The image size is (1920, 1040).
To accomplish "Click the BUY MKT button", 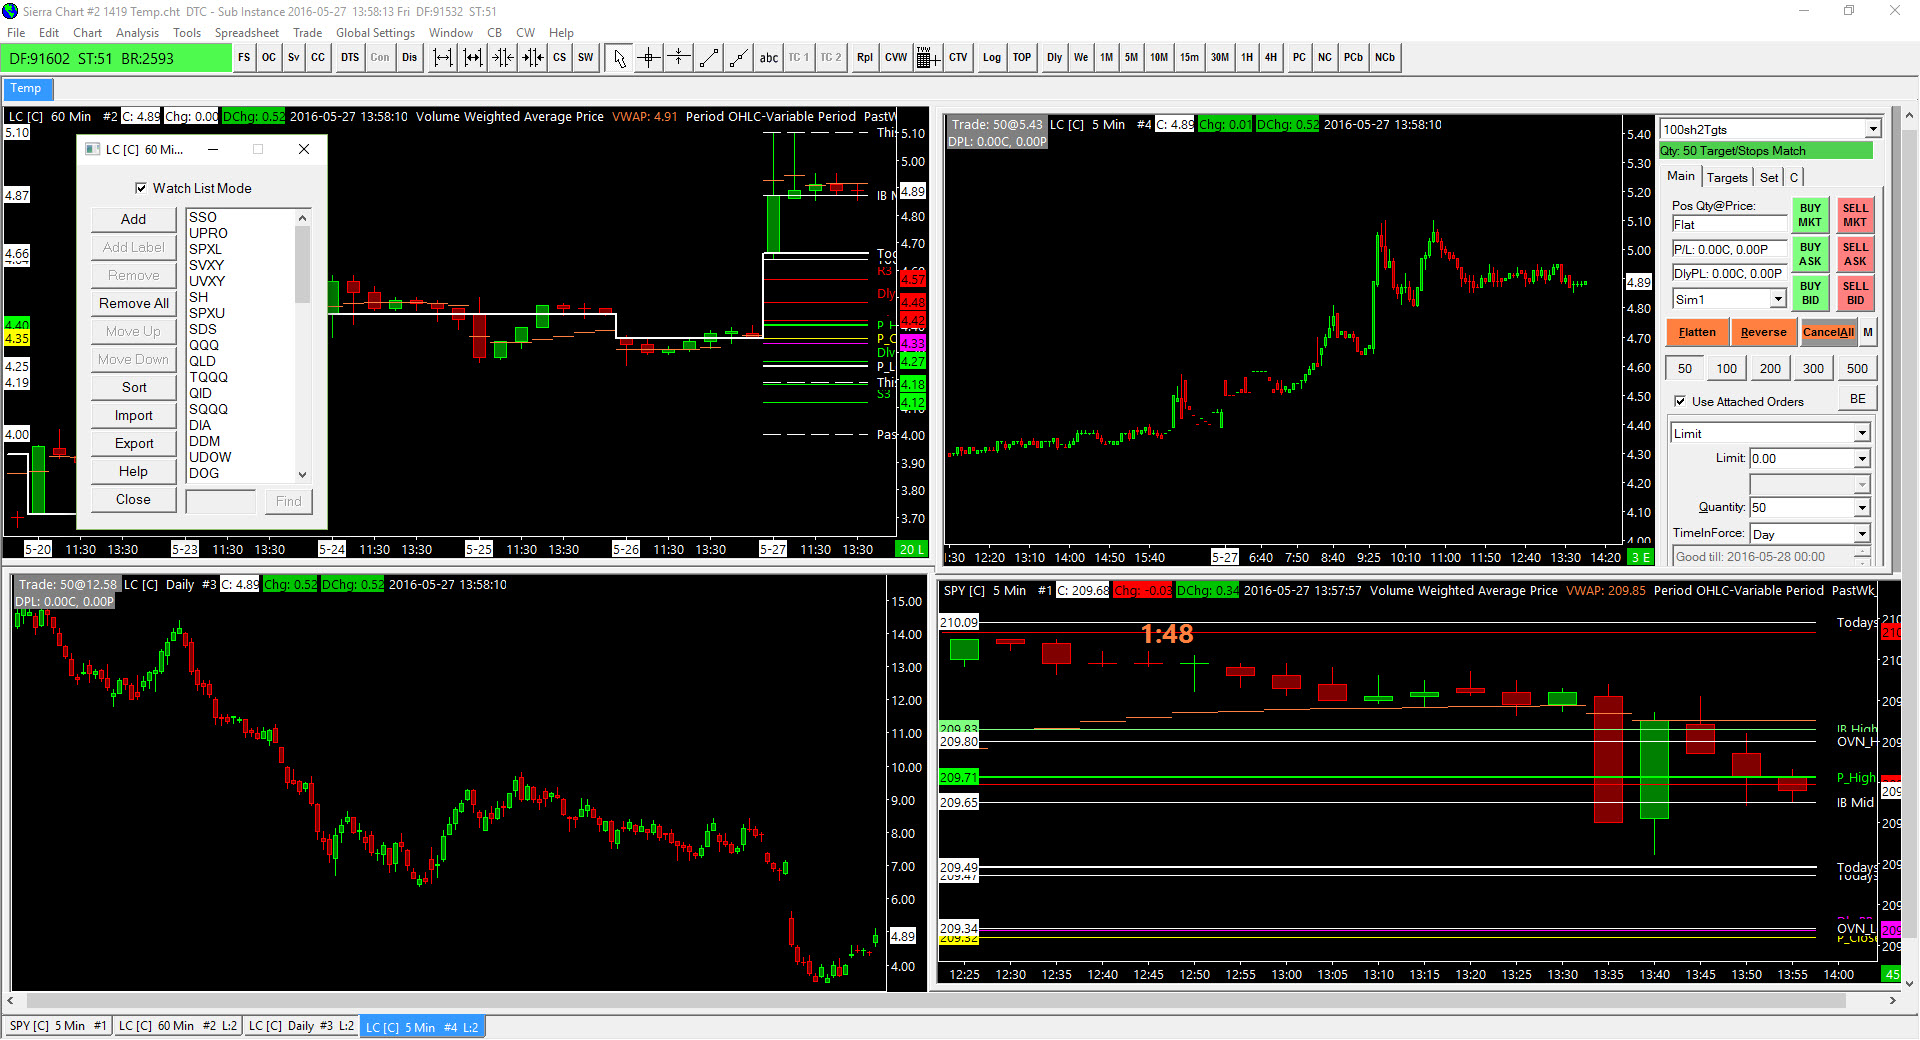I will pos(1810,216).
